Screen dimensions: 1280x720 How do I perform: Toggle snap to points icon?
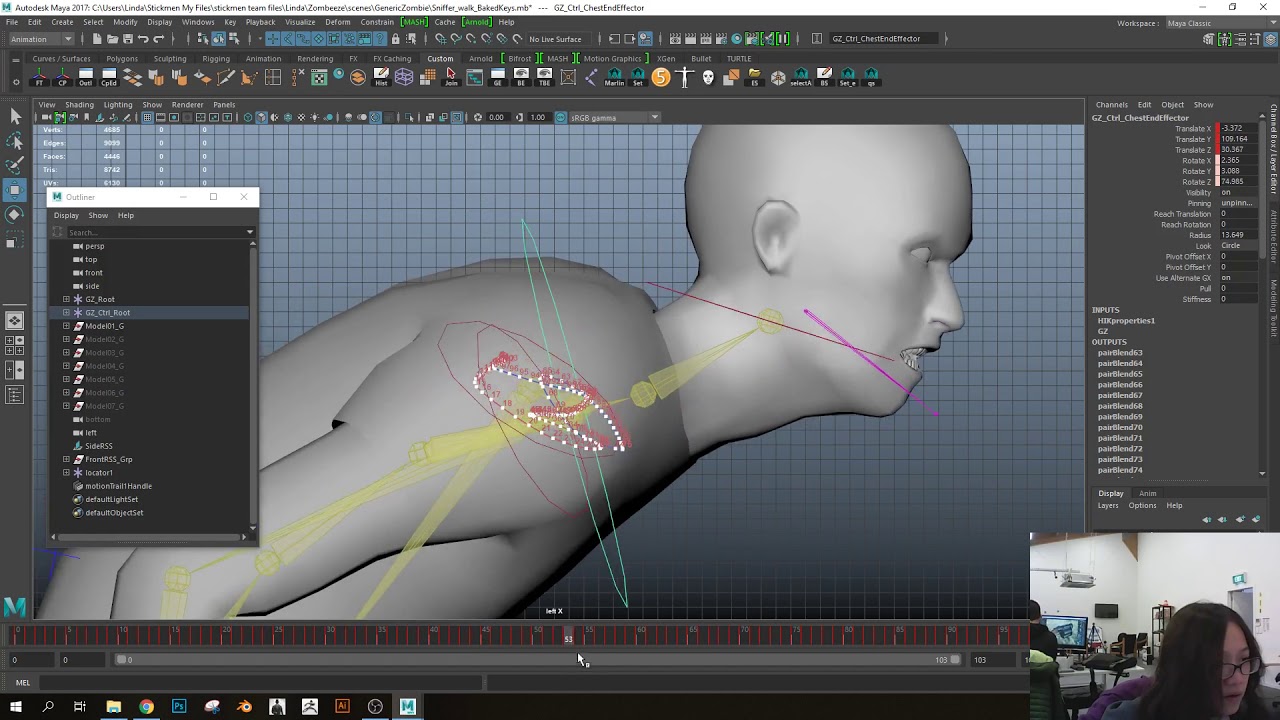pyautogui.click(x=471, y=38)
